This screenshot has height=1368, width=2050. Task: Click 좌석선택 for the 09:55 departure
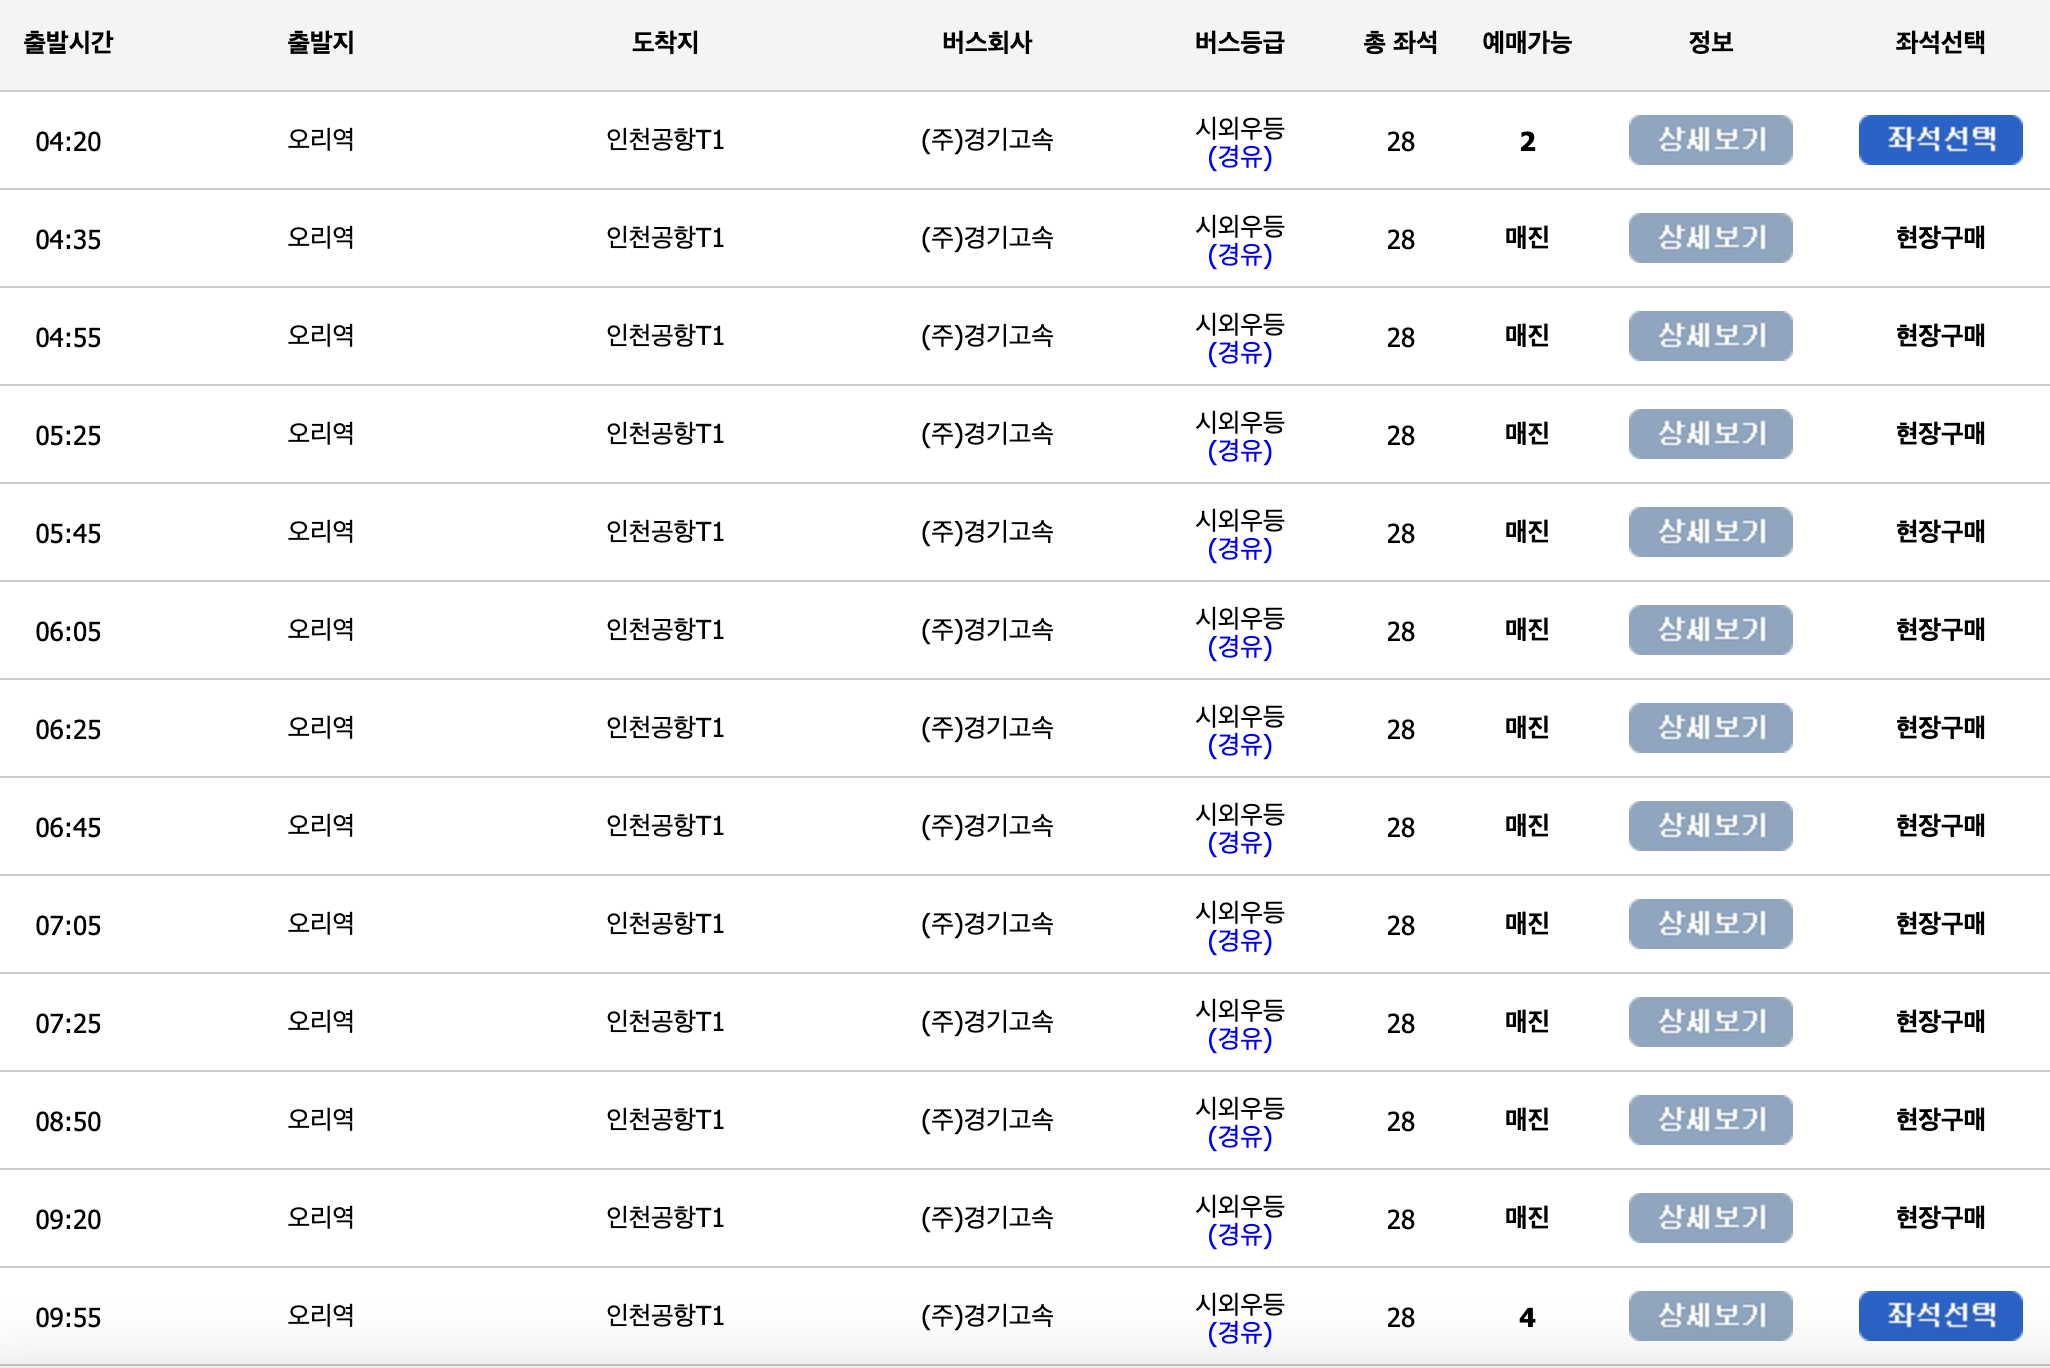1938,1315
